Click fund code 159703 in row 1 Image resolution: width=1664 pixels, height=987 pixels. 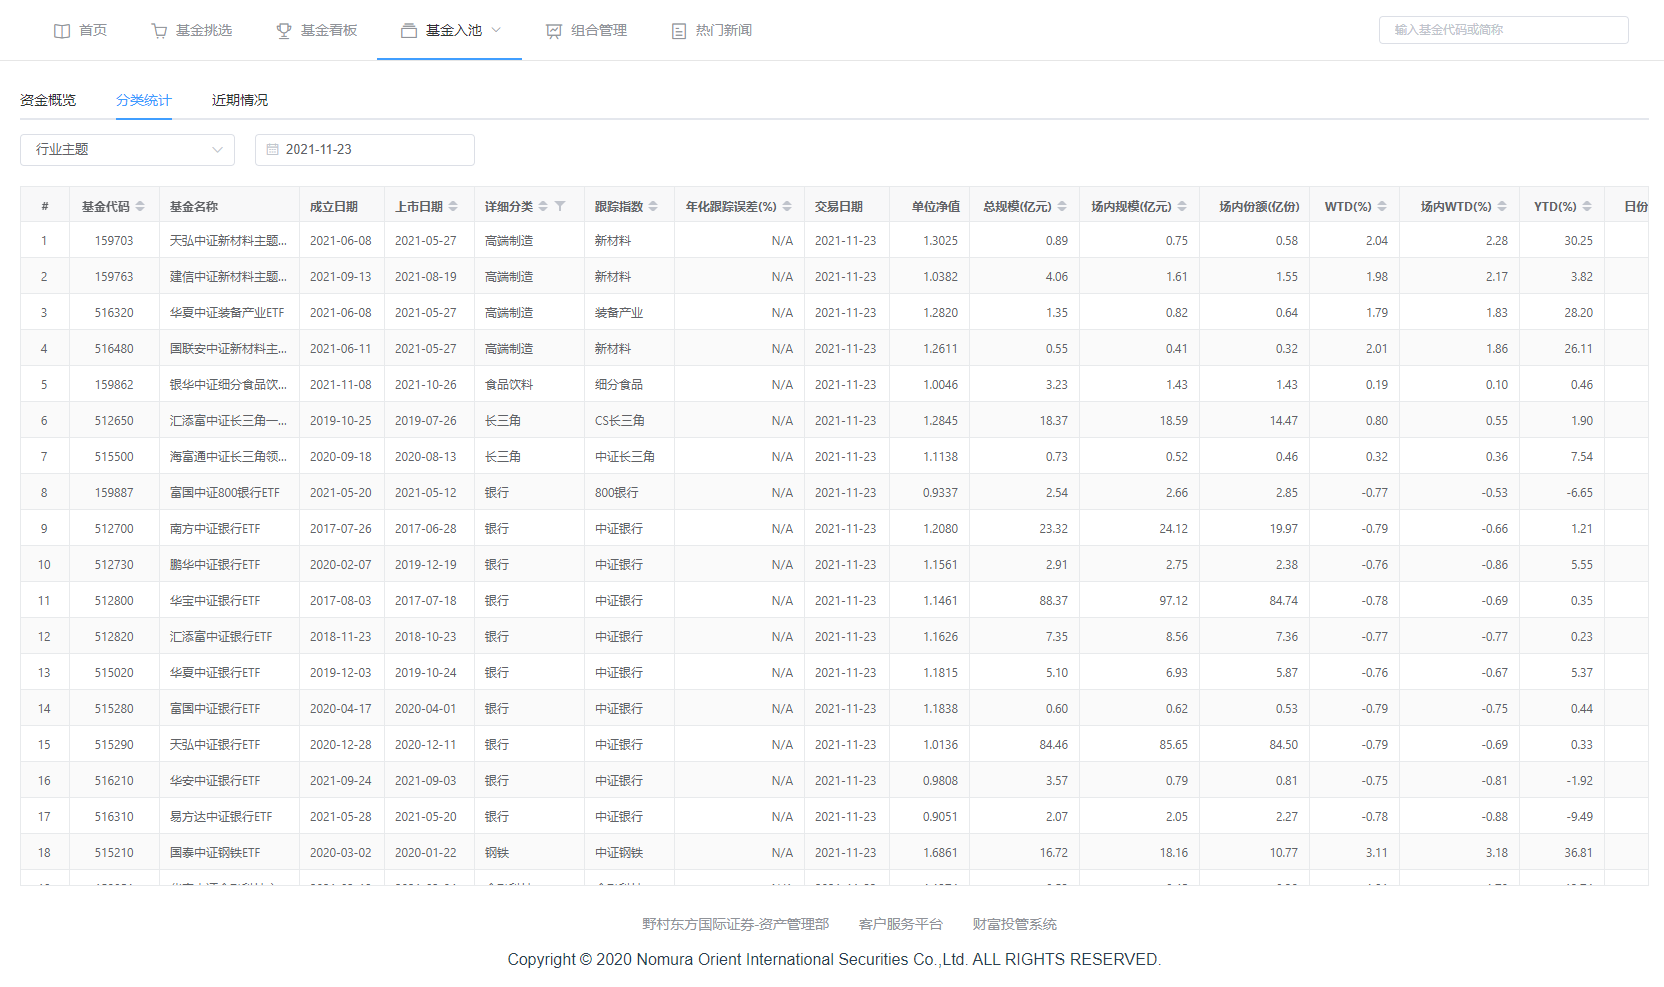(114, 241)
